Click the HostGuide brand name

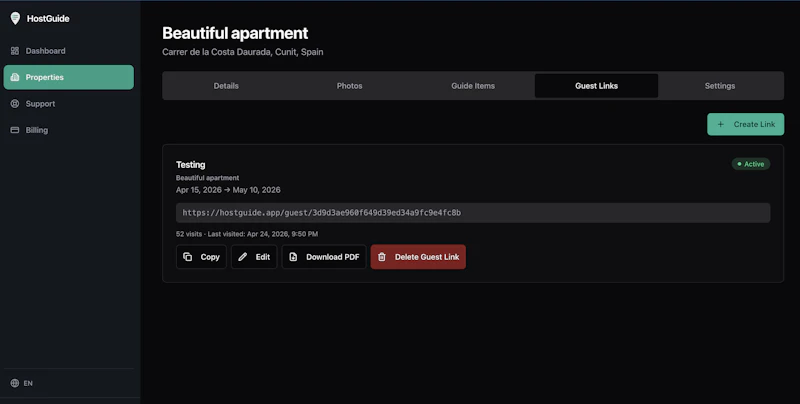[48, 18]
